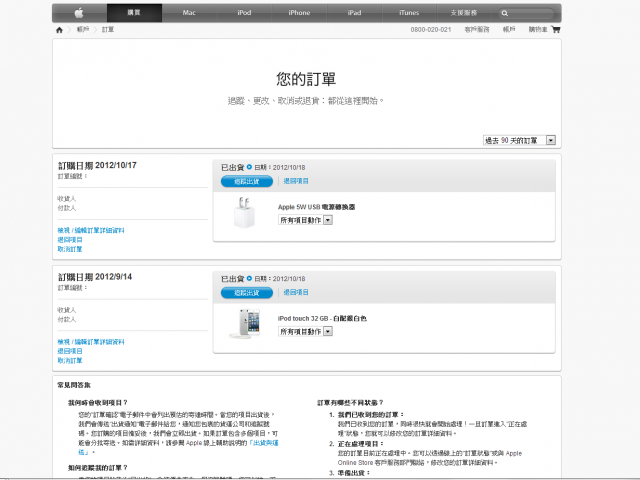View or edit order details for 2012/9/14 order

click(91, 342)
